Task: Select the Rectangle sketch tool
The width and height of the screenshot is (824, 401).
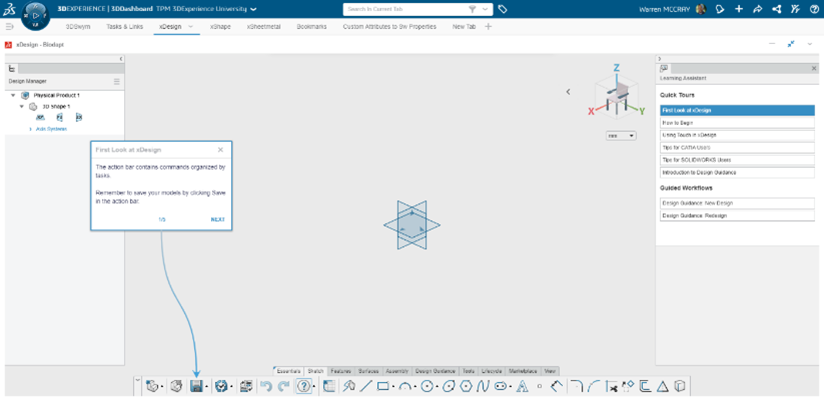Action: (383, 386)
